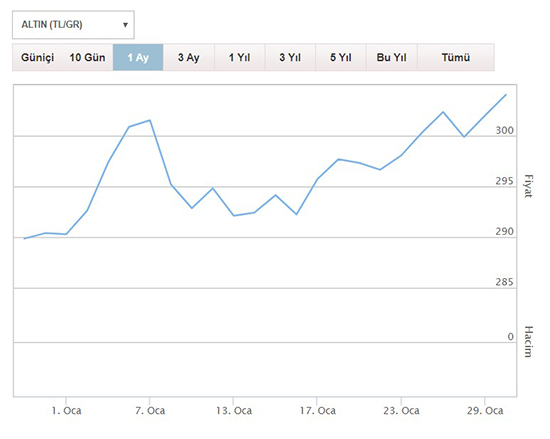Click the Tümü range button
550x439 pixels.
pyautogui.click(x=456, y=58)
